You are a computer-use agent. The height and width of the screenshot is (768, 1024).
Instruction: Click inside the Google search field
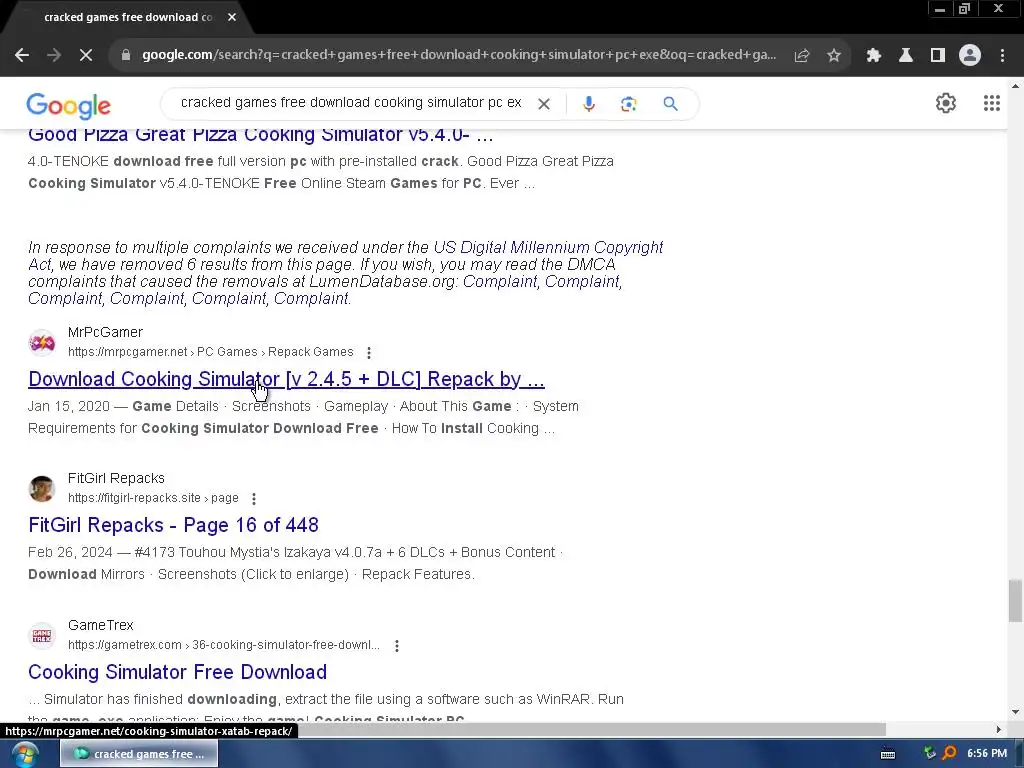pyautogui.click(x=351, y=103)
